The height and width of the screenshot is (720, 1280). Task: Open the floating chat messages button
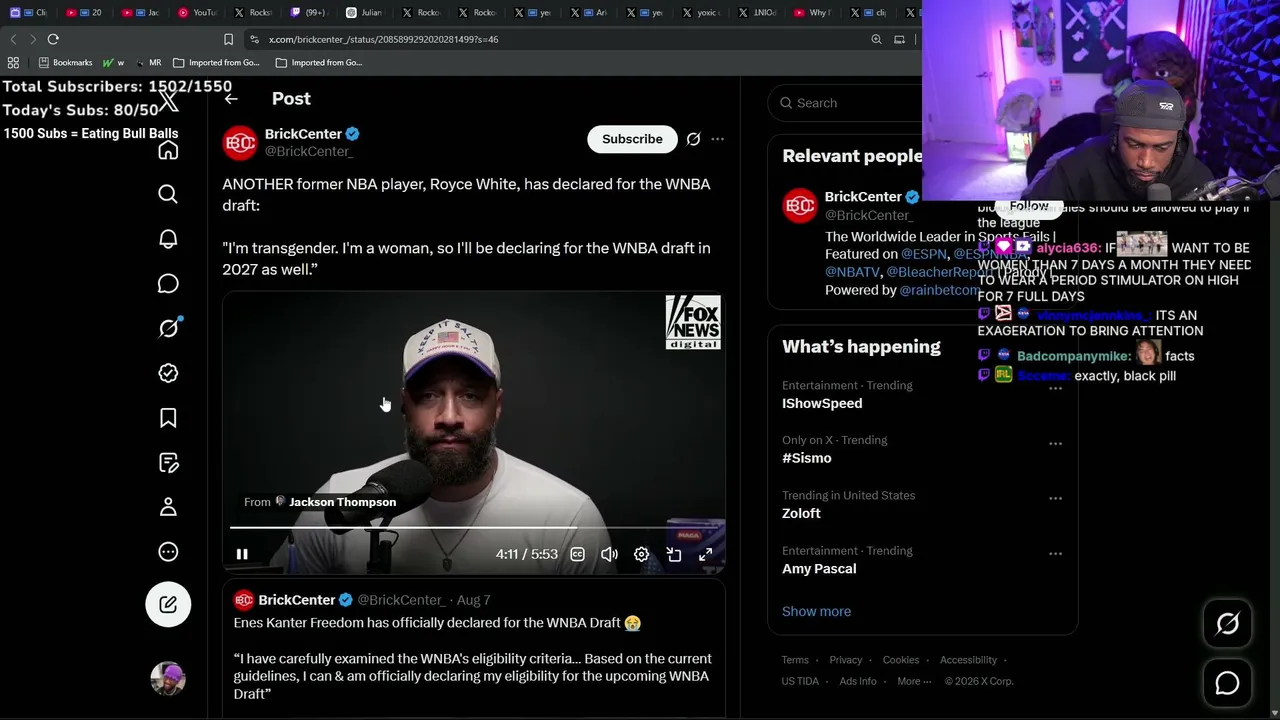(x=1227, y=683)
